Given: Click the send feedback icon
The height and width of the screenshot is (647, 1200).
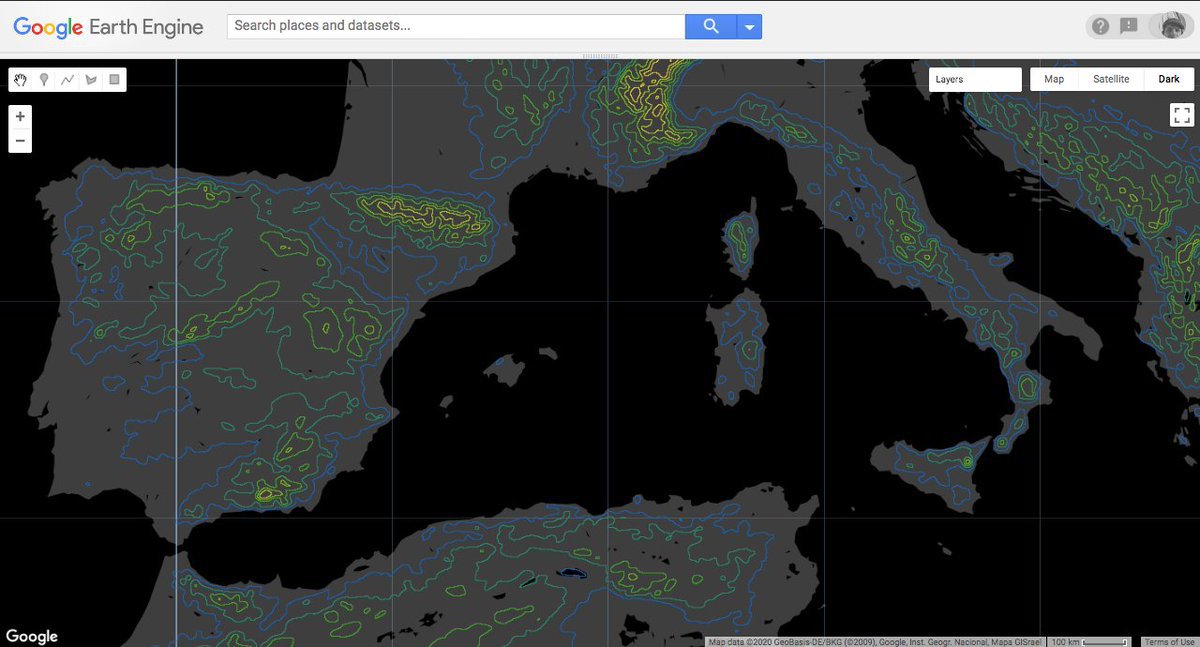Looking at the screenshot, I should [x=1129, y=27].
